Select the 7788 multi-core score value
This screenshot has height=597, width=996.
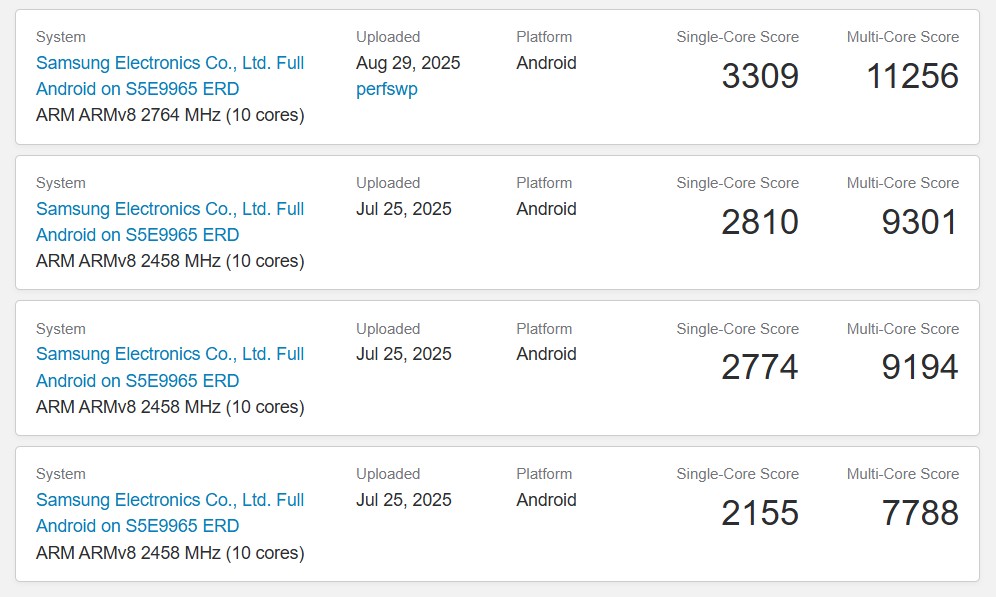(920, 514)
